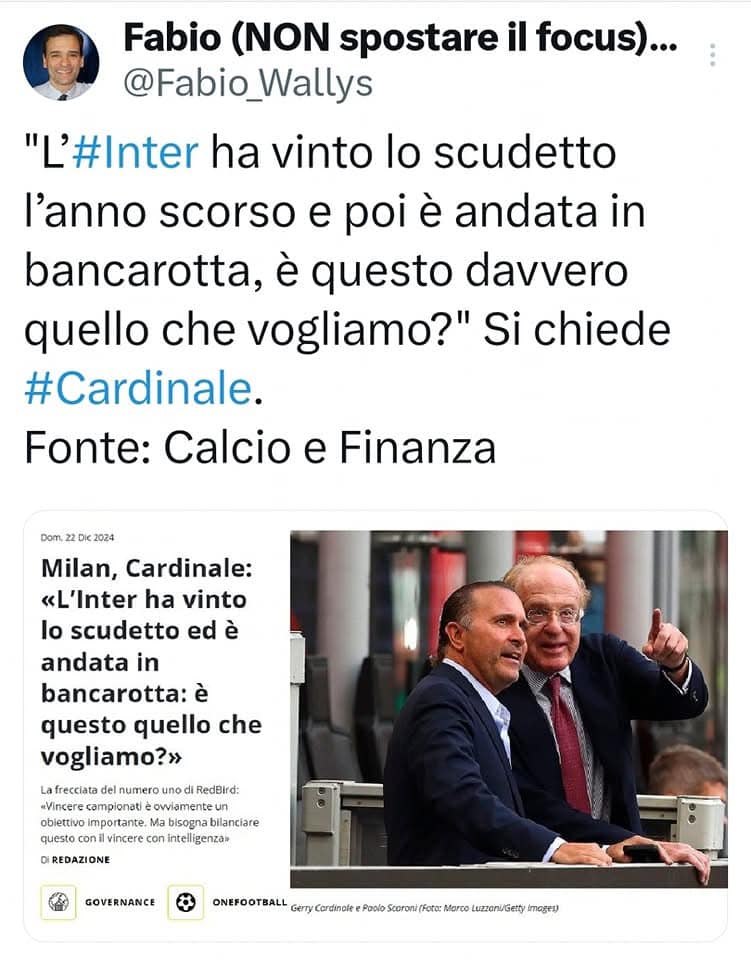The width and height of the screenshot is (751, 960).
Task: Select the article date Dom. 22 Dic 2024
Action: (77, 538)
